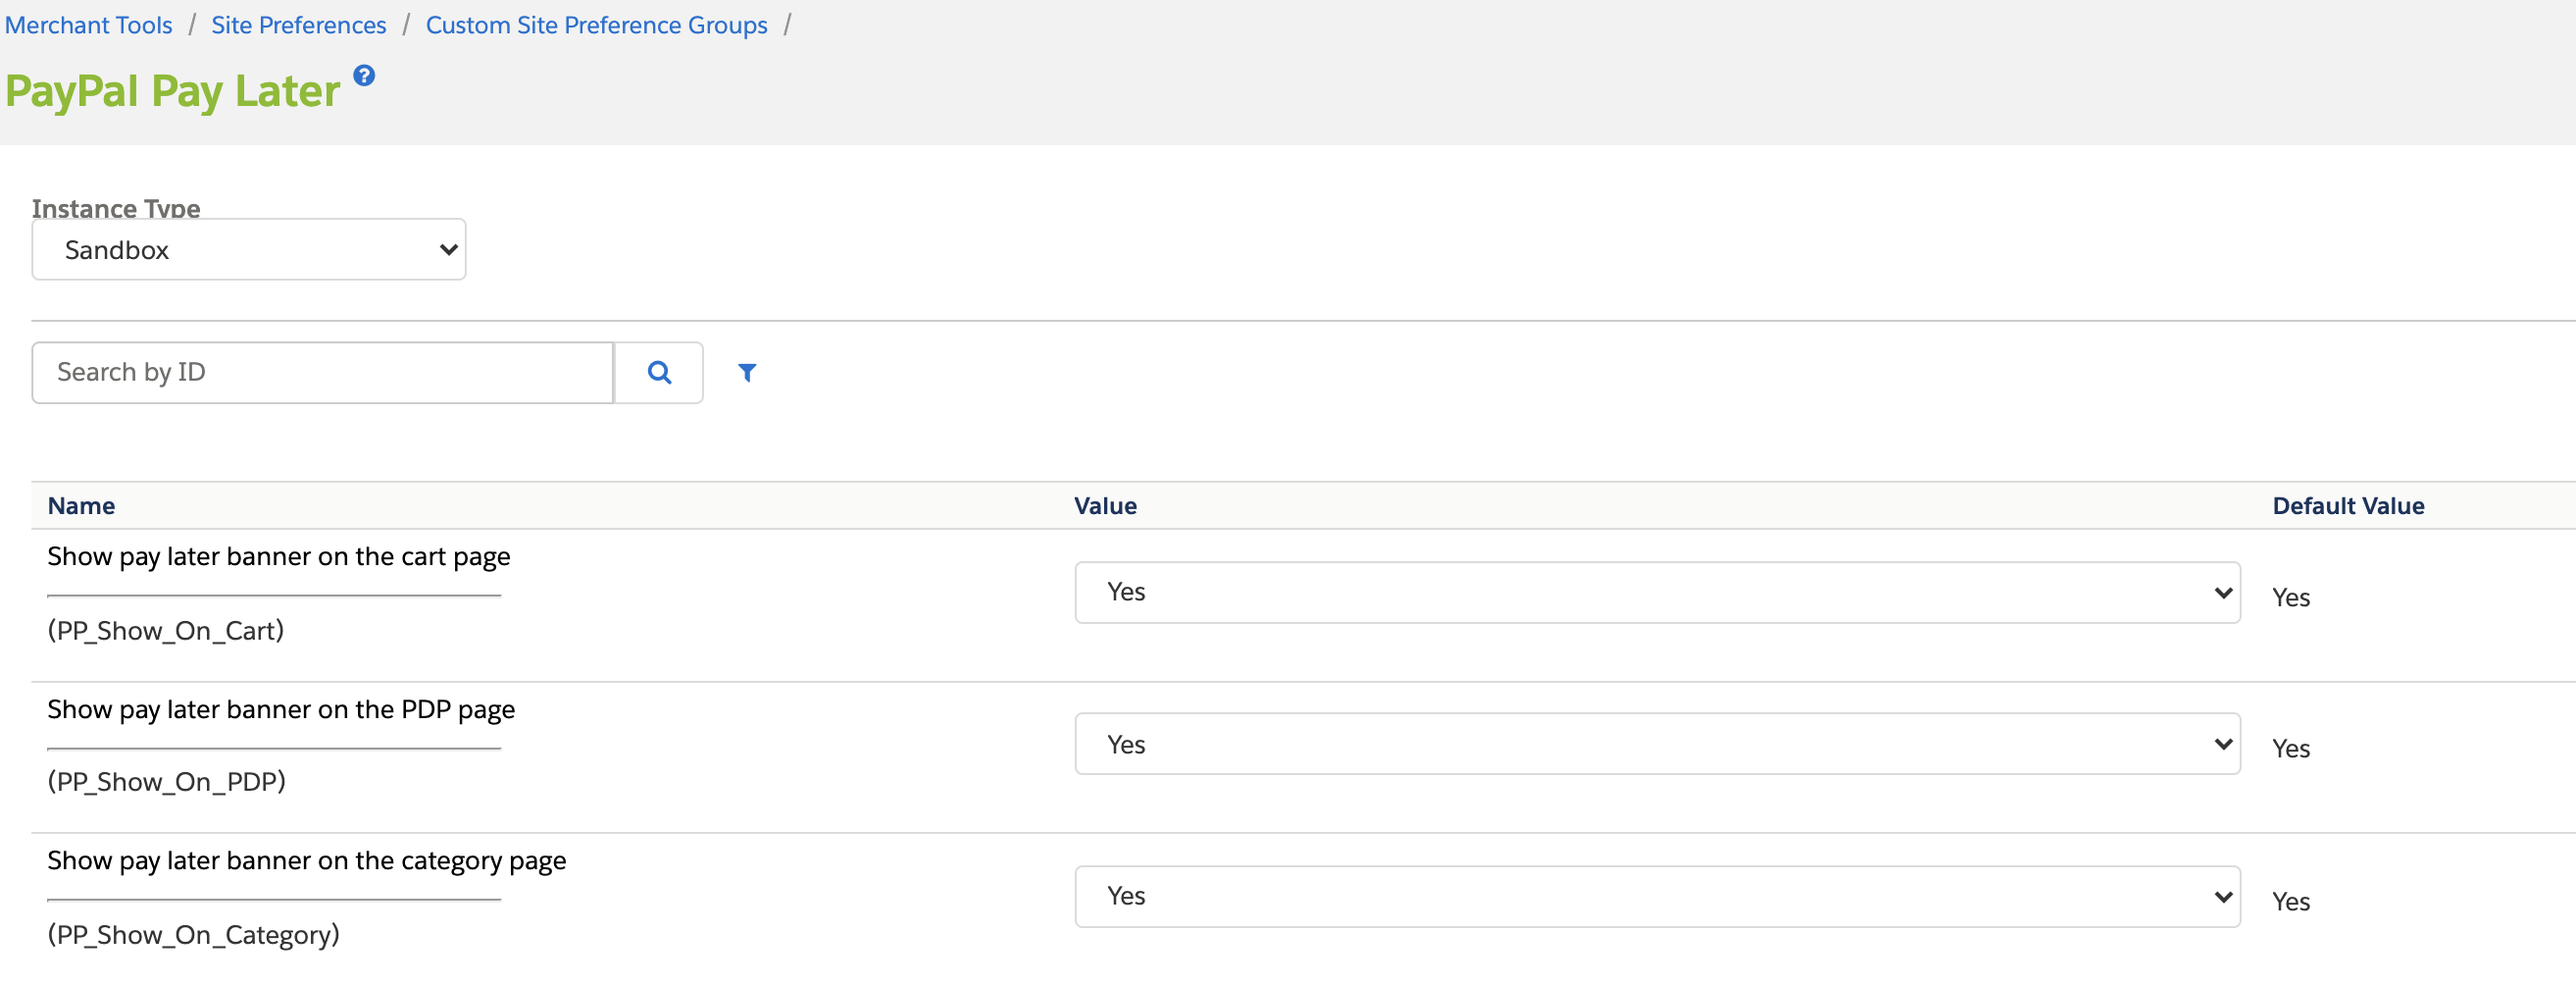Image resolution: width=2576 pixels, height=985 pixels.
Task: Click the Default Value column header
Action: point(2347,506)
